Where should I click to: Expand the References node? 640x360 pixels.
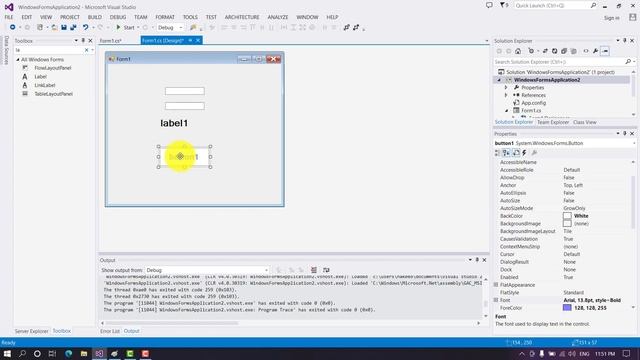[506, 95]
